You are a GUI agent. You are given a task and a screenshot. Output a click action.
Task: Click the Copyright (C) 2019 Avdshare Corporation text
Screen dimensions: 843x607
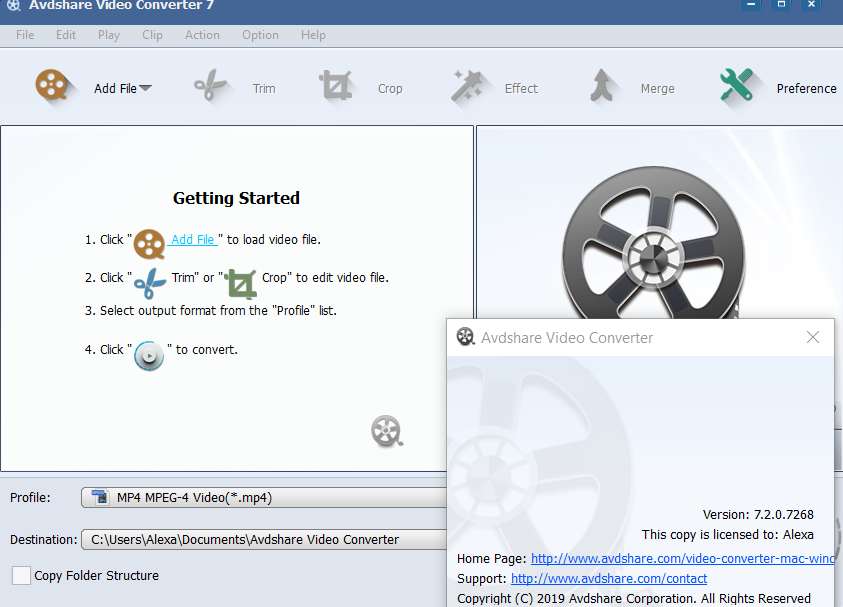(x=634, y=598)
